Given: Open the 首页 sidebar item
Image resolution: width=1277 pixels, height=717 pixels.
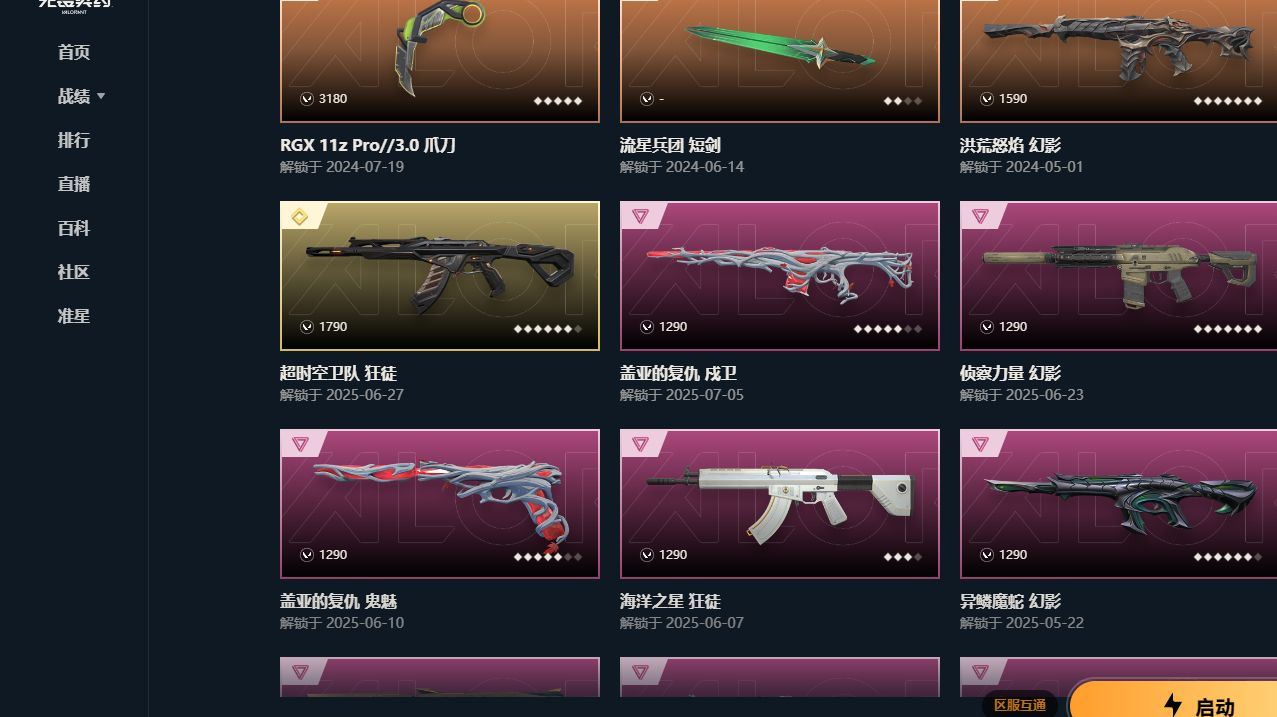Looking at the screenshot, I should (x=74, y=52).
